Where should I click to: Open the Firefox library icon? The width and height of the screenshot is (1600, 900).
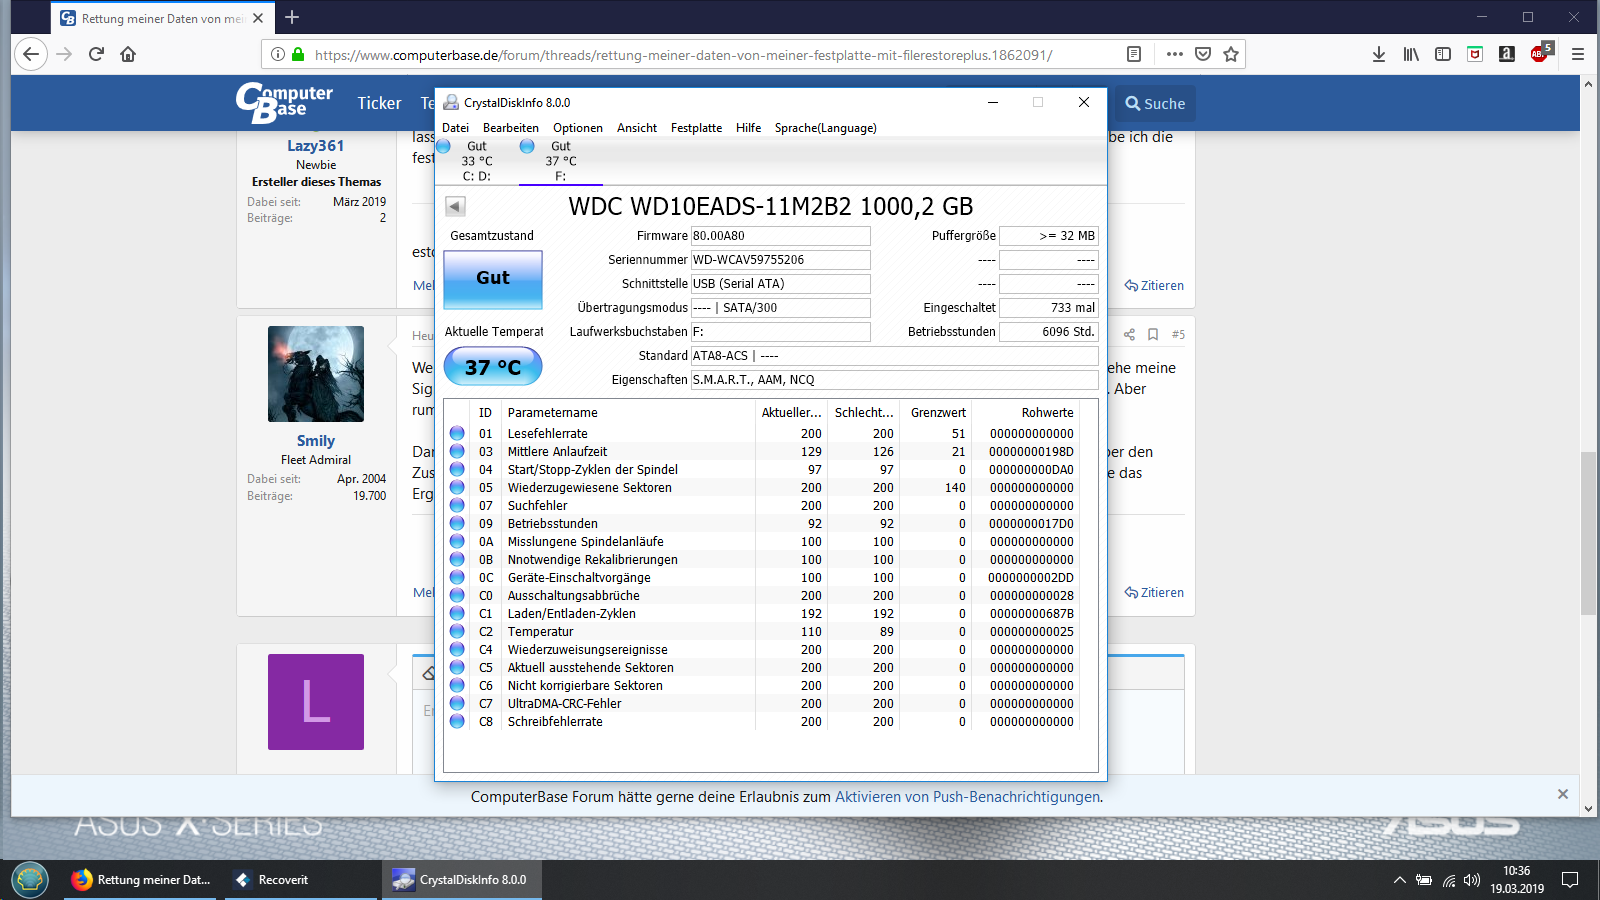click(1411, 54)
